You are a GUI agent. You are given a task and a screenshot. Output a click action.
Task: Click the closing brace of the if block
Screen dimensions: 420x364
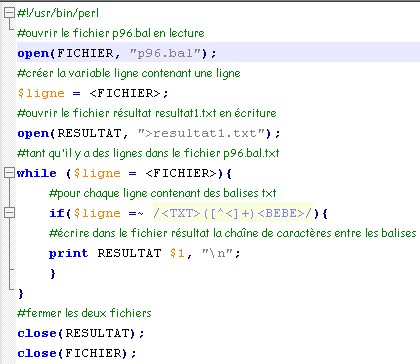pyautogui.click(x=53, y=274)
